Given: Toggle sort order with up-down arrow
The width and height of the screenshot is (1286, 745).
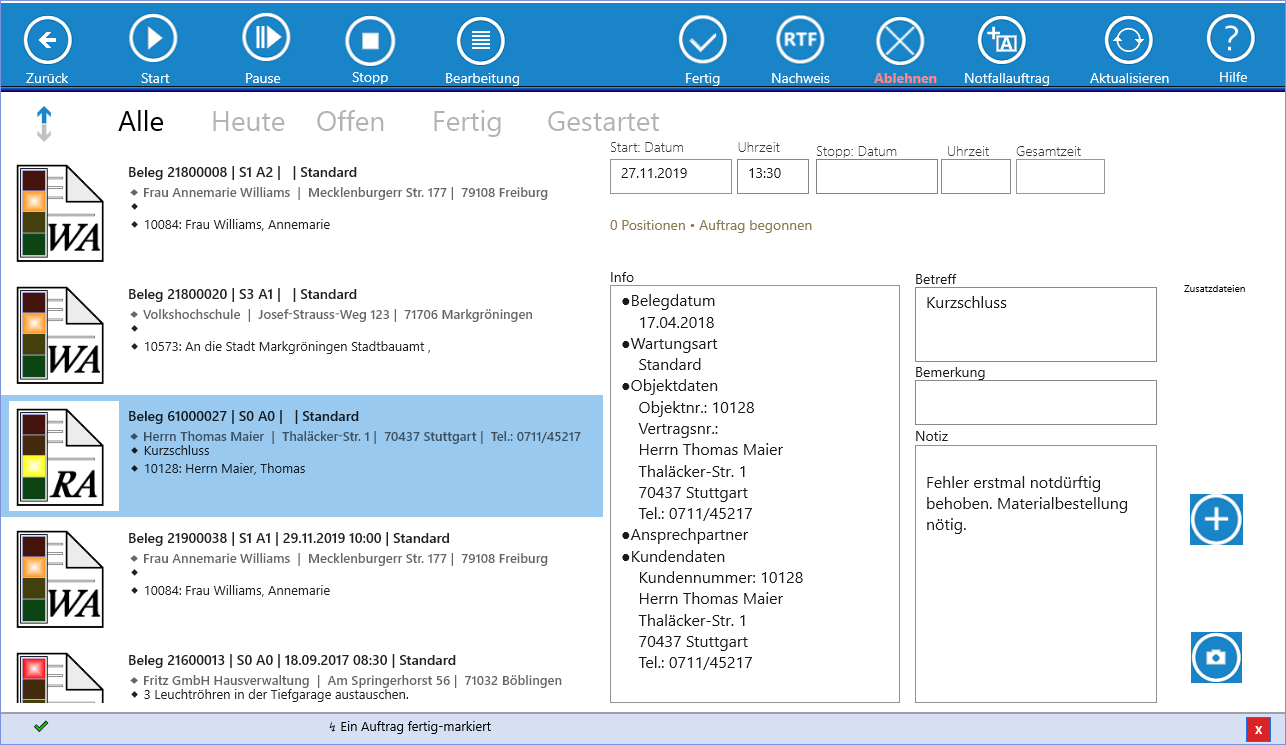Looking at the screenshot, I should point(44,123).
